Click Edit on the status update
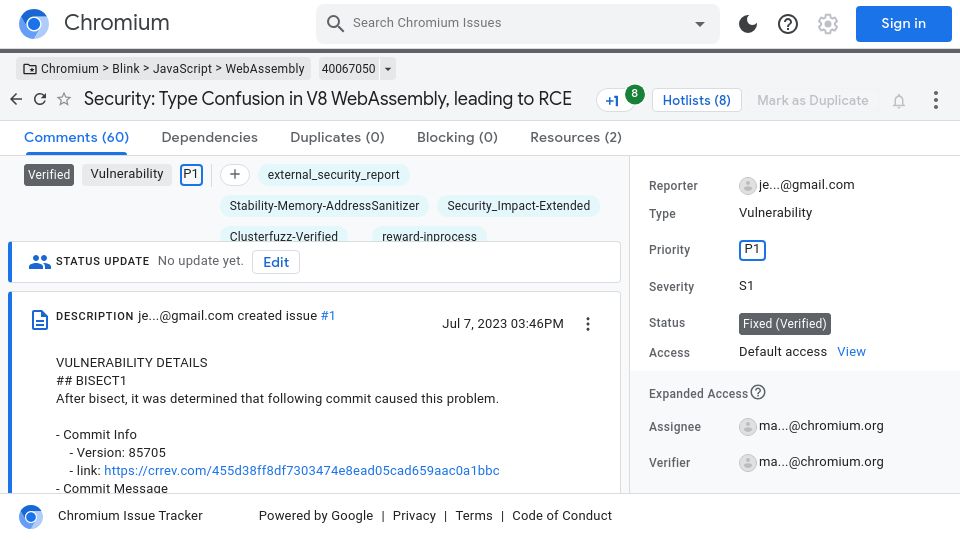The height and width of the screenshot is (540, 960). coord(276,262)
